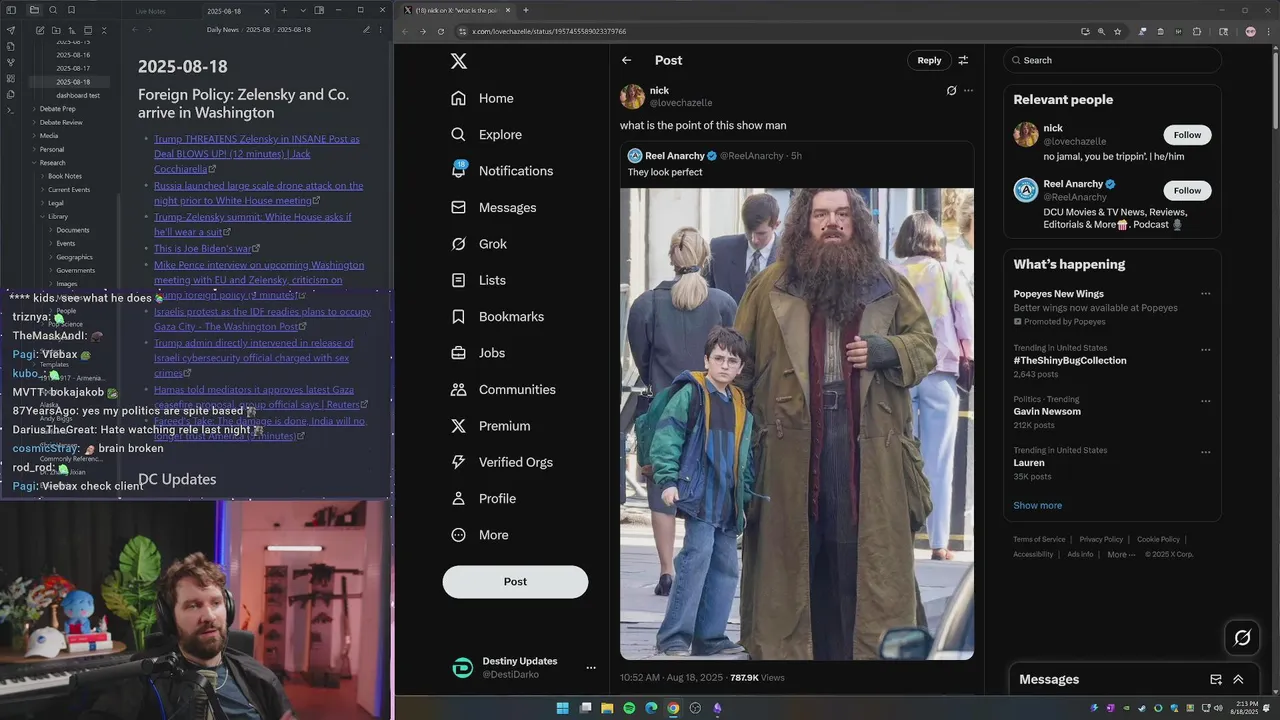Image resolution: width=1280 pixels, height=720 pixels.
Task: Expand the Messages drawer with double chevron
Action: click(x=1238, y=679)
